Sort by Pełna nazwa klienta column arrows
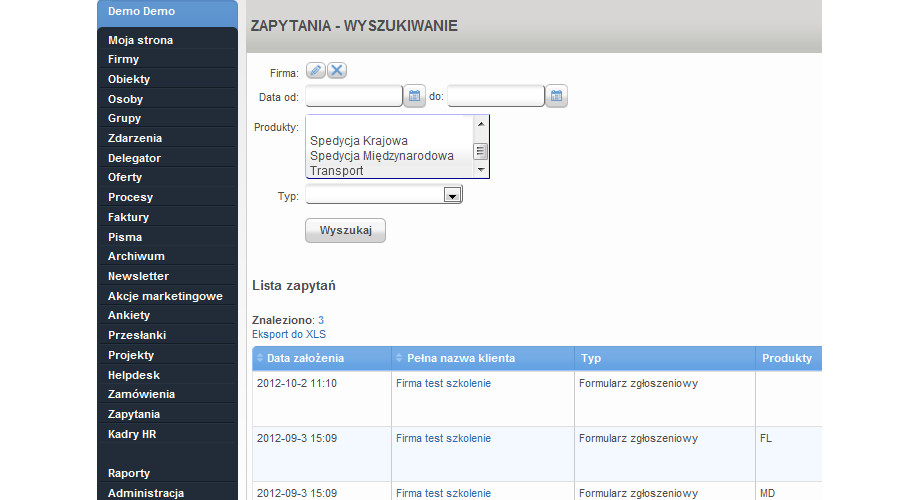 pyautogui.click(x=399, y=357)
